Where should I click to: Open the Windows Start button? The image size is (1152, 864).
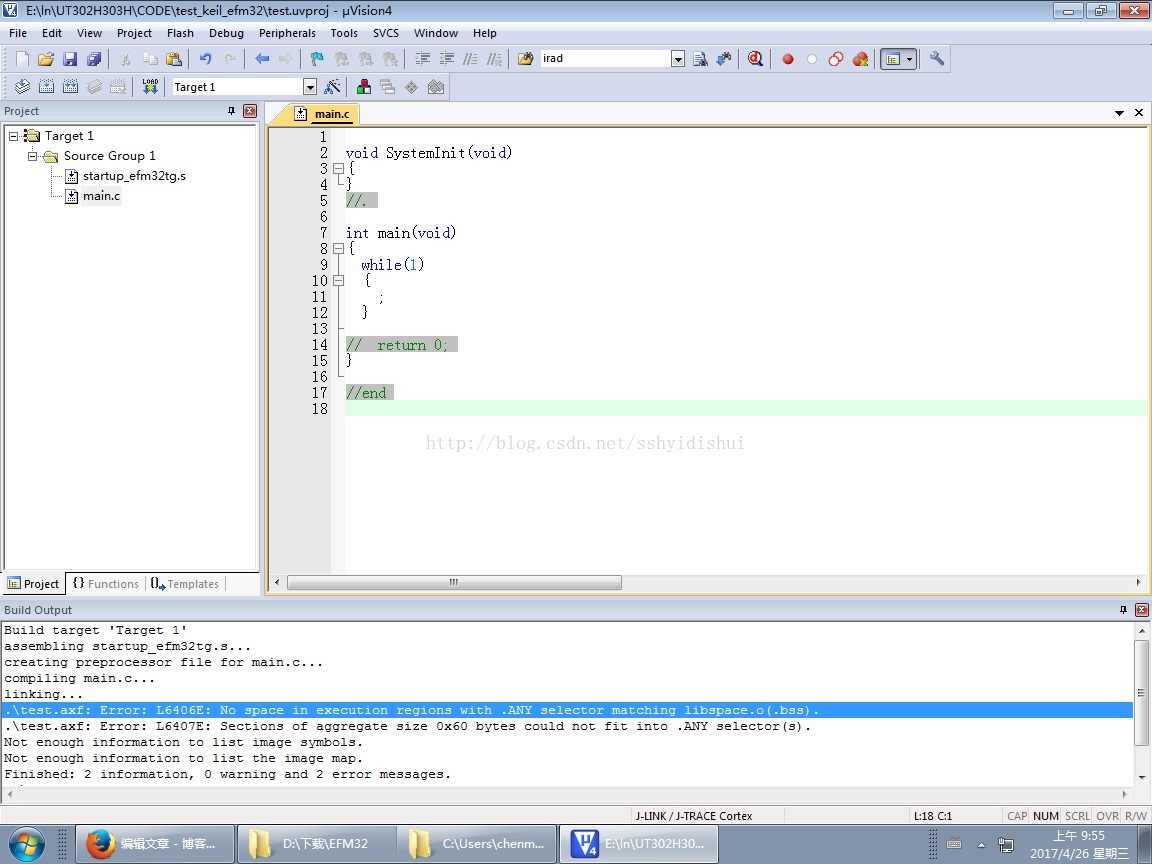click(26, 845)
